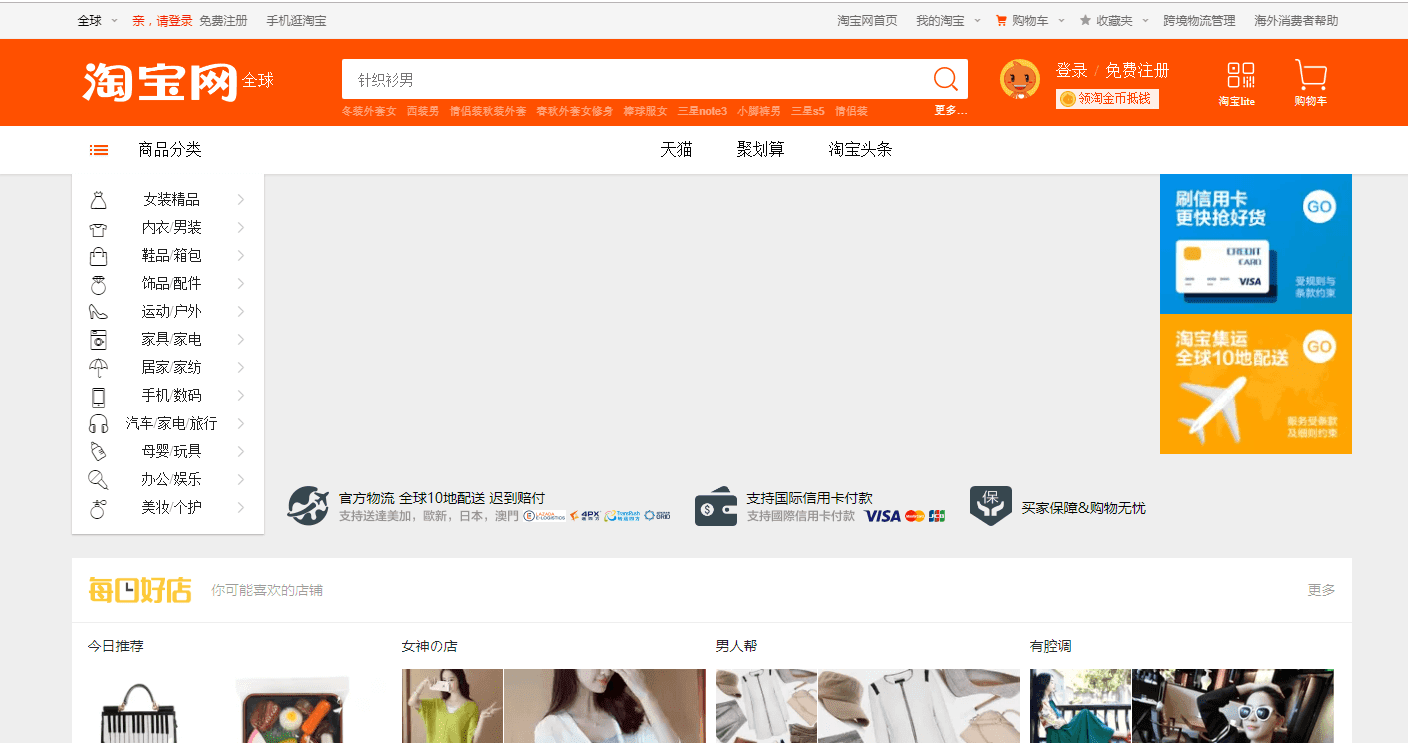Open the 全球 region dropdown
This screenshot has height=743, width=1408.
pyautogui.click(x=98, y=20)
